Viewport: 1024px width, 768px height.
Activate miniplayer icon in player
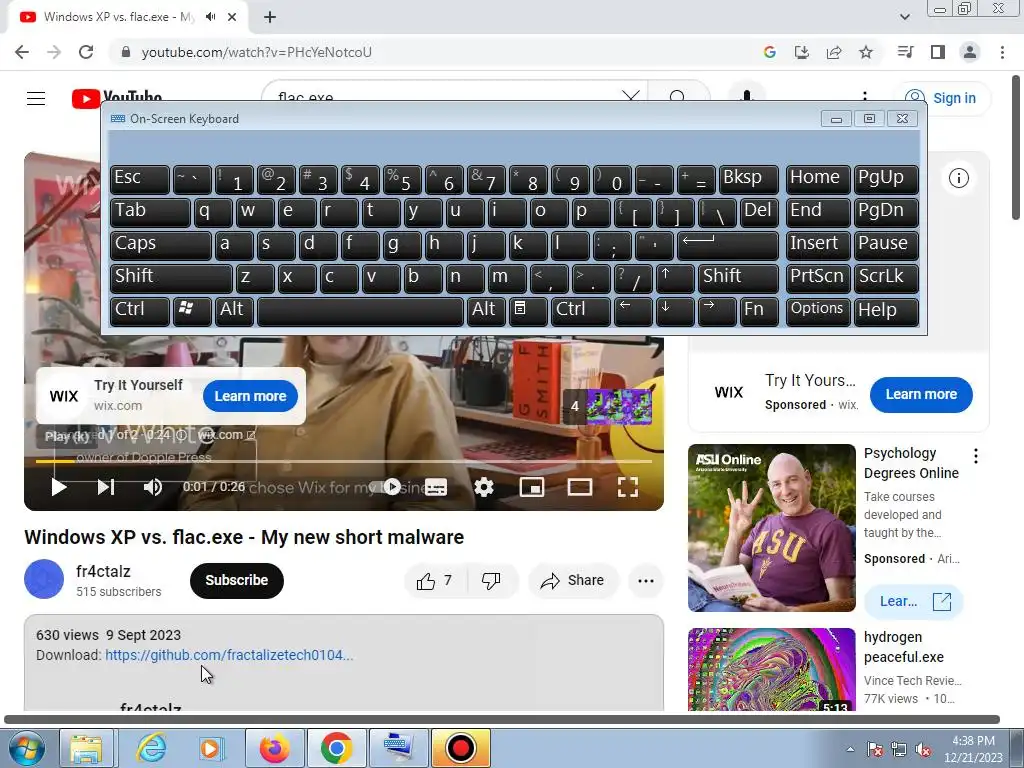[x=532, y=487]
